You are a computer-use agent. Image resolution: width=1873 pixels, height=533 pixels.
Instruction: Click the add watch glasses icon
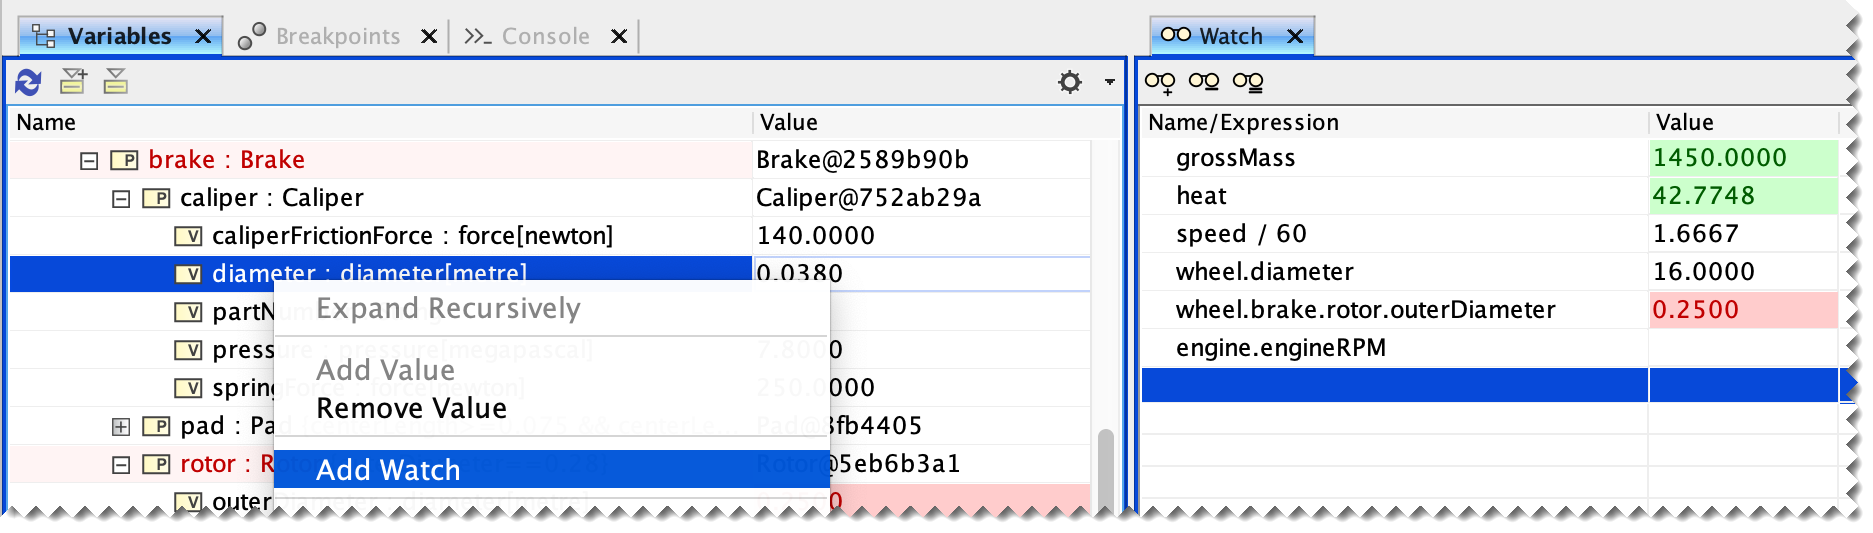point(1160,83)
